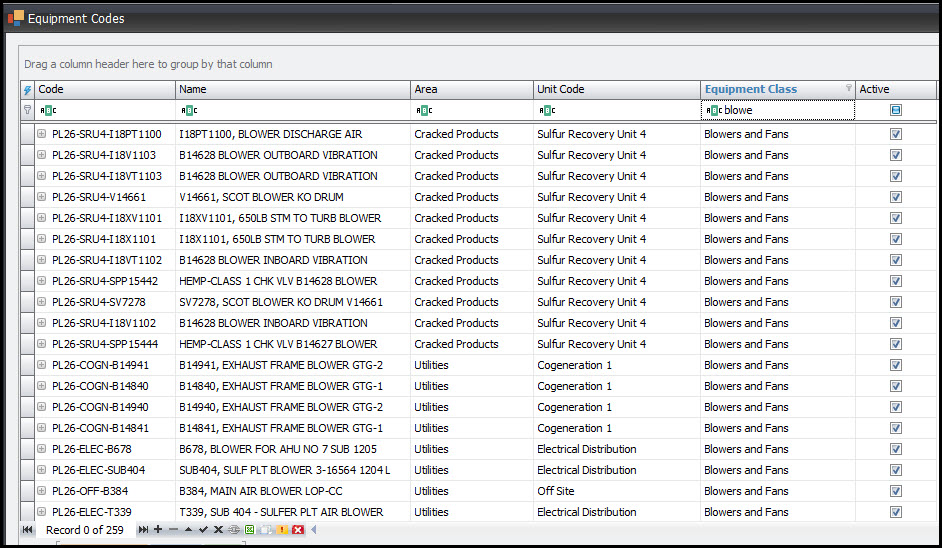Expand row PL26-SRU4-SPP15444
This screenshot has height=548, width=942.
[41, 344]
